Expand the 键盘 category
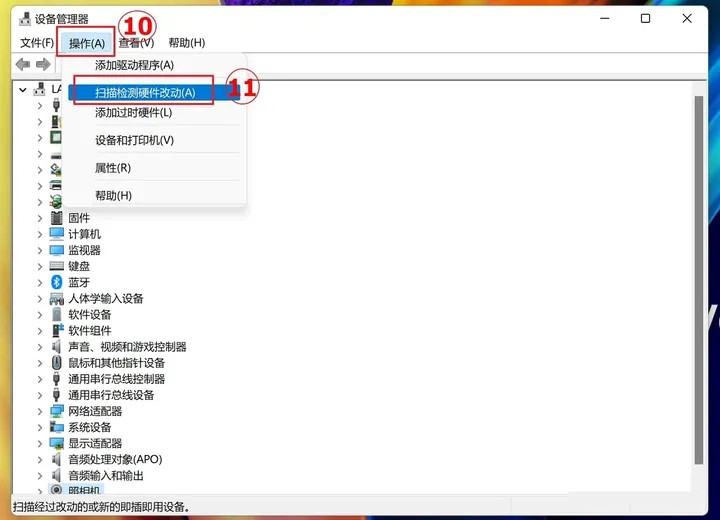Viewport: 720px width, 520px height. pyautogui.click(x=40, y=266)
